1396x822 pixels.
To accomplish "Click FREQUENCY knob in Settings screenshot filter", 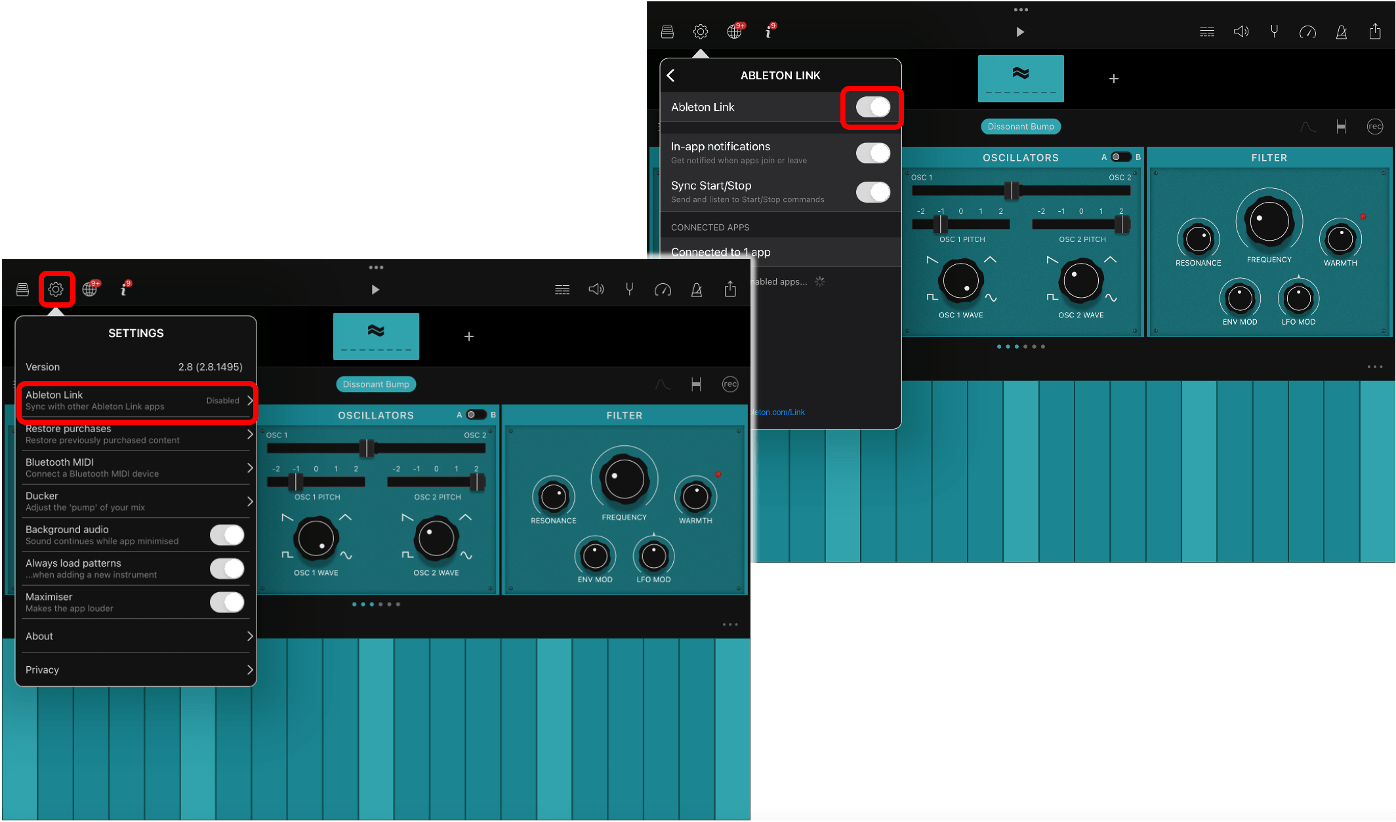I will [624, 479].
